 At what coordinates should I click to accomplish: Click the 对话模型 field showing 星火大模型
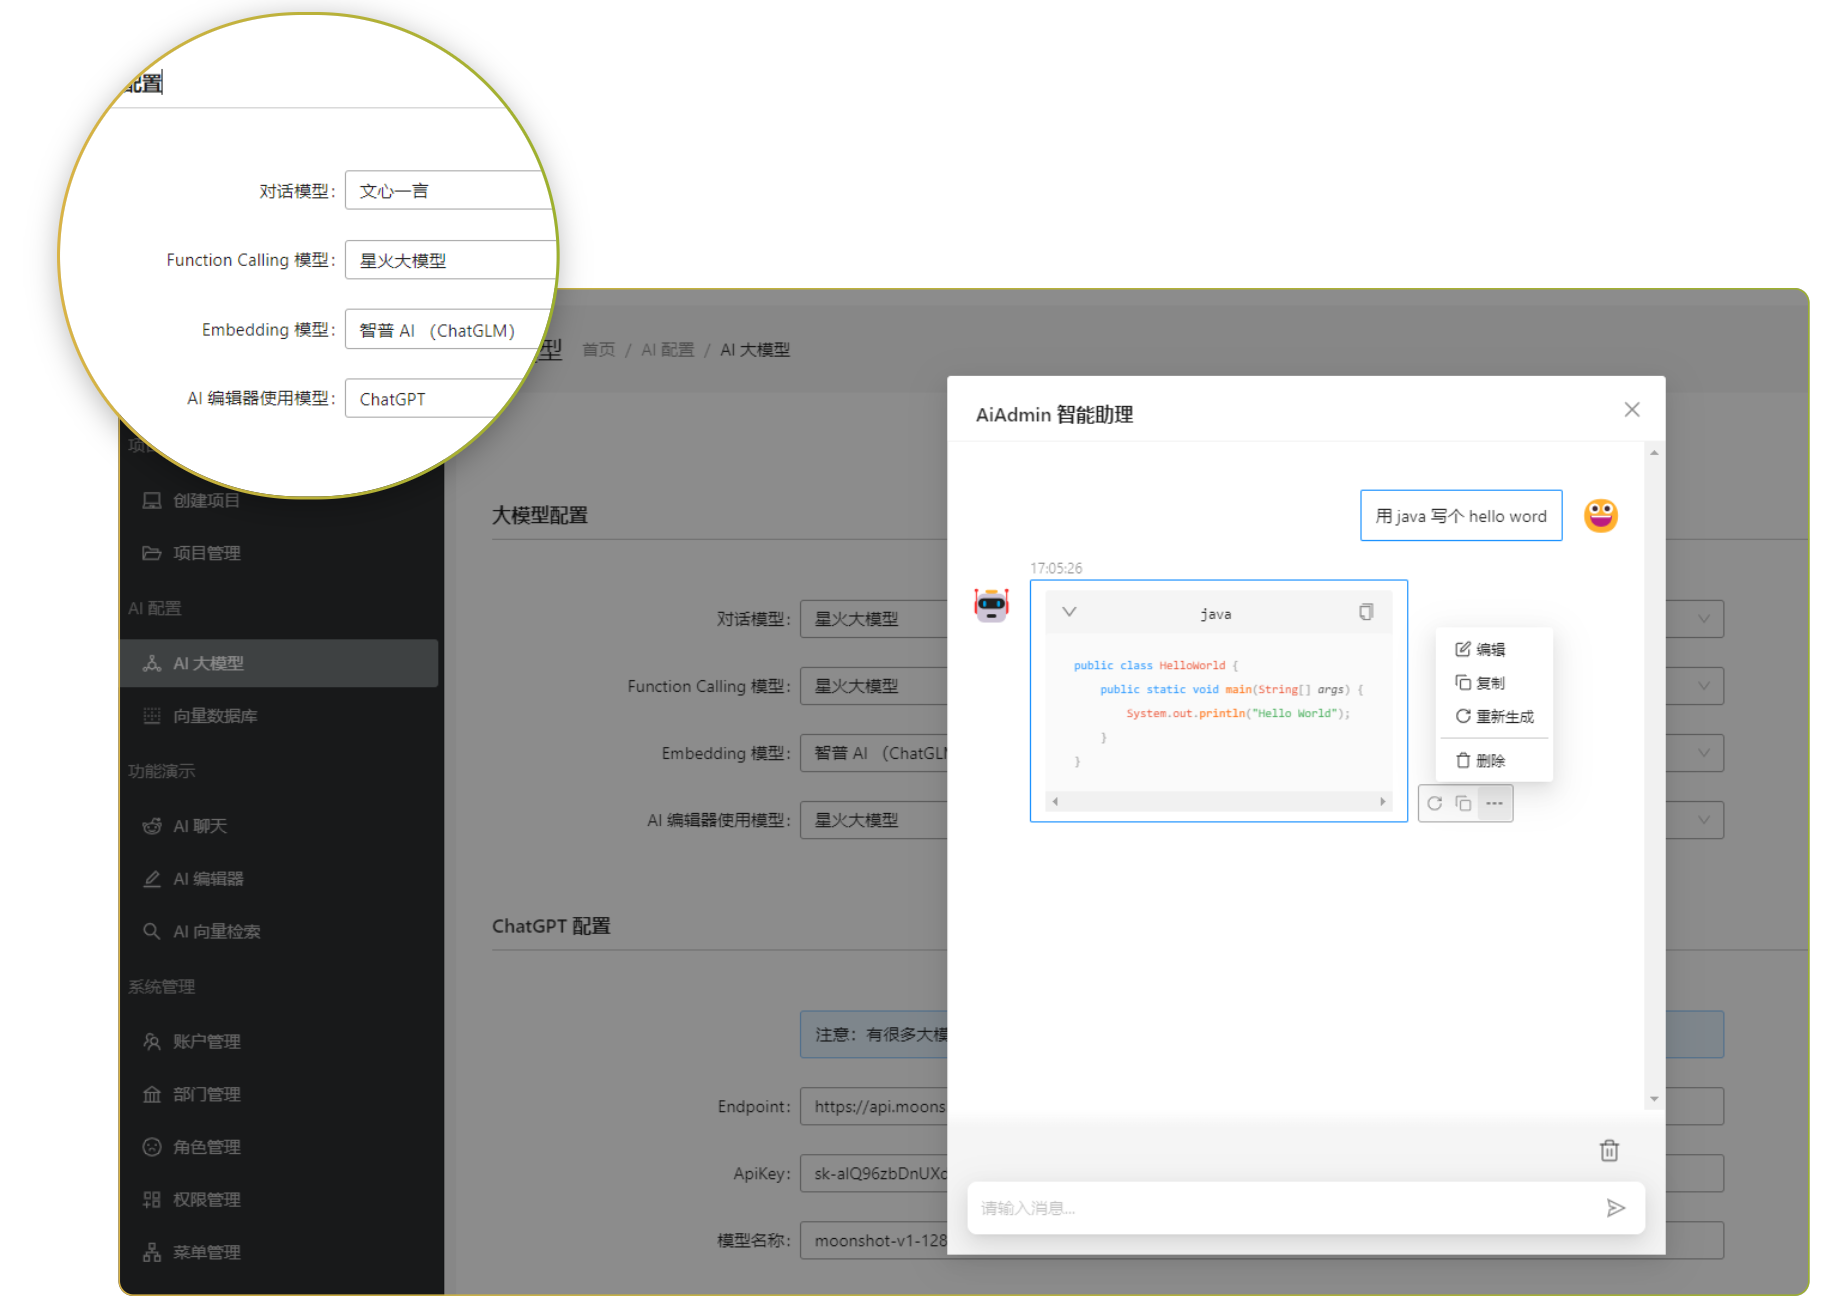[x=874, y=619]
